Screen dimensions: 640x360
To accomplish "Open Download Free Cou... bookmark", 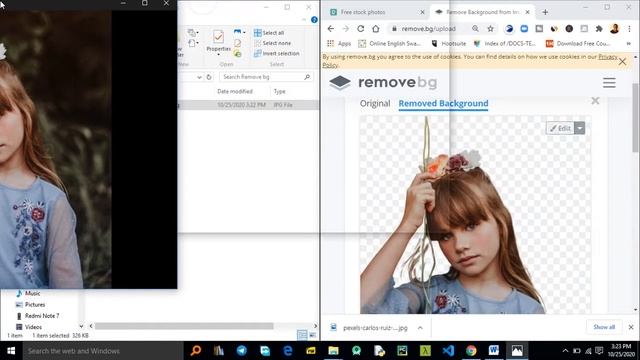I will (x=578, y=43).
